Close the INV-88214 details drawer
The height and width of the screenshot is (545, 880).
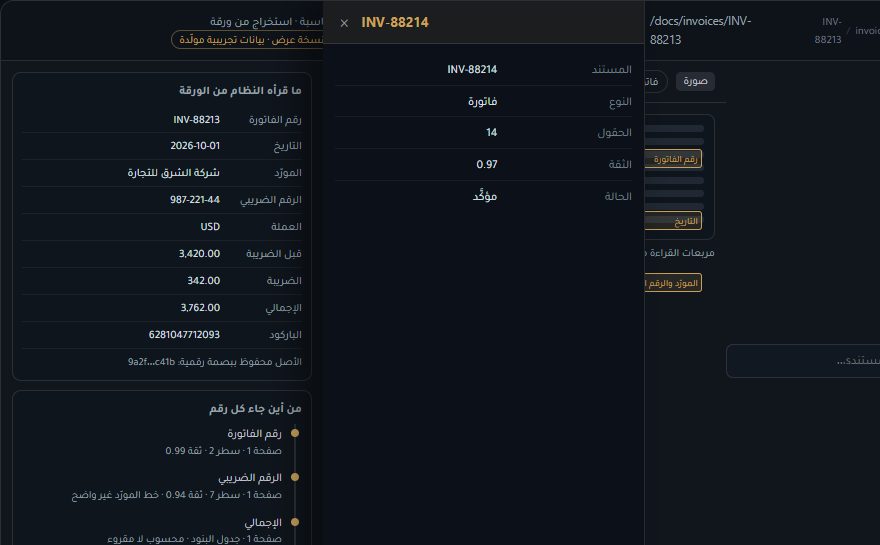pyautogui.click(x=344, y=23)
